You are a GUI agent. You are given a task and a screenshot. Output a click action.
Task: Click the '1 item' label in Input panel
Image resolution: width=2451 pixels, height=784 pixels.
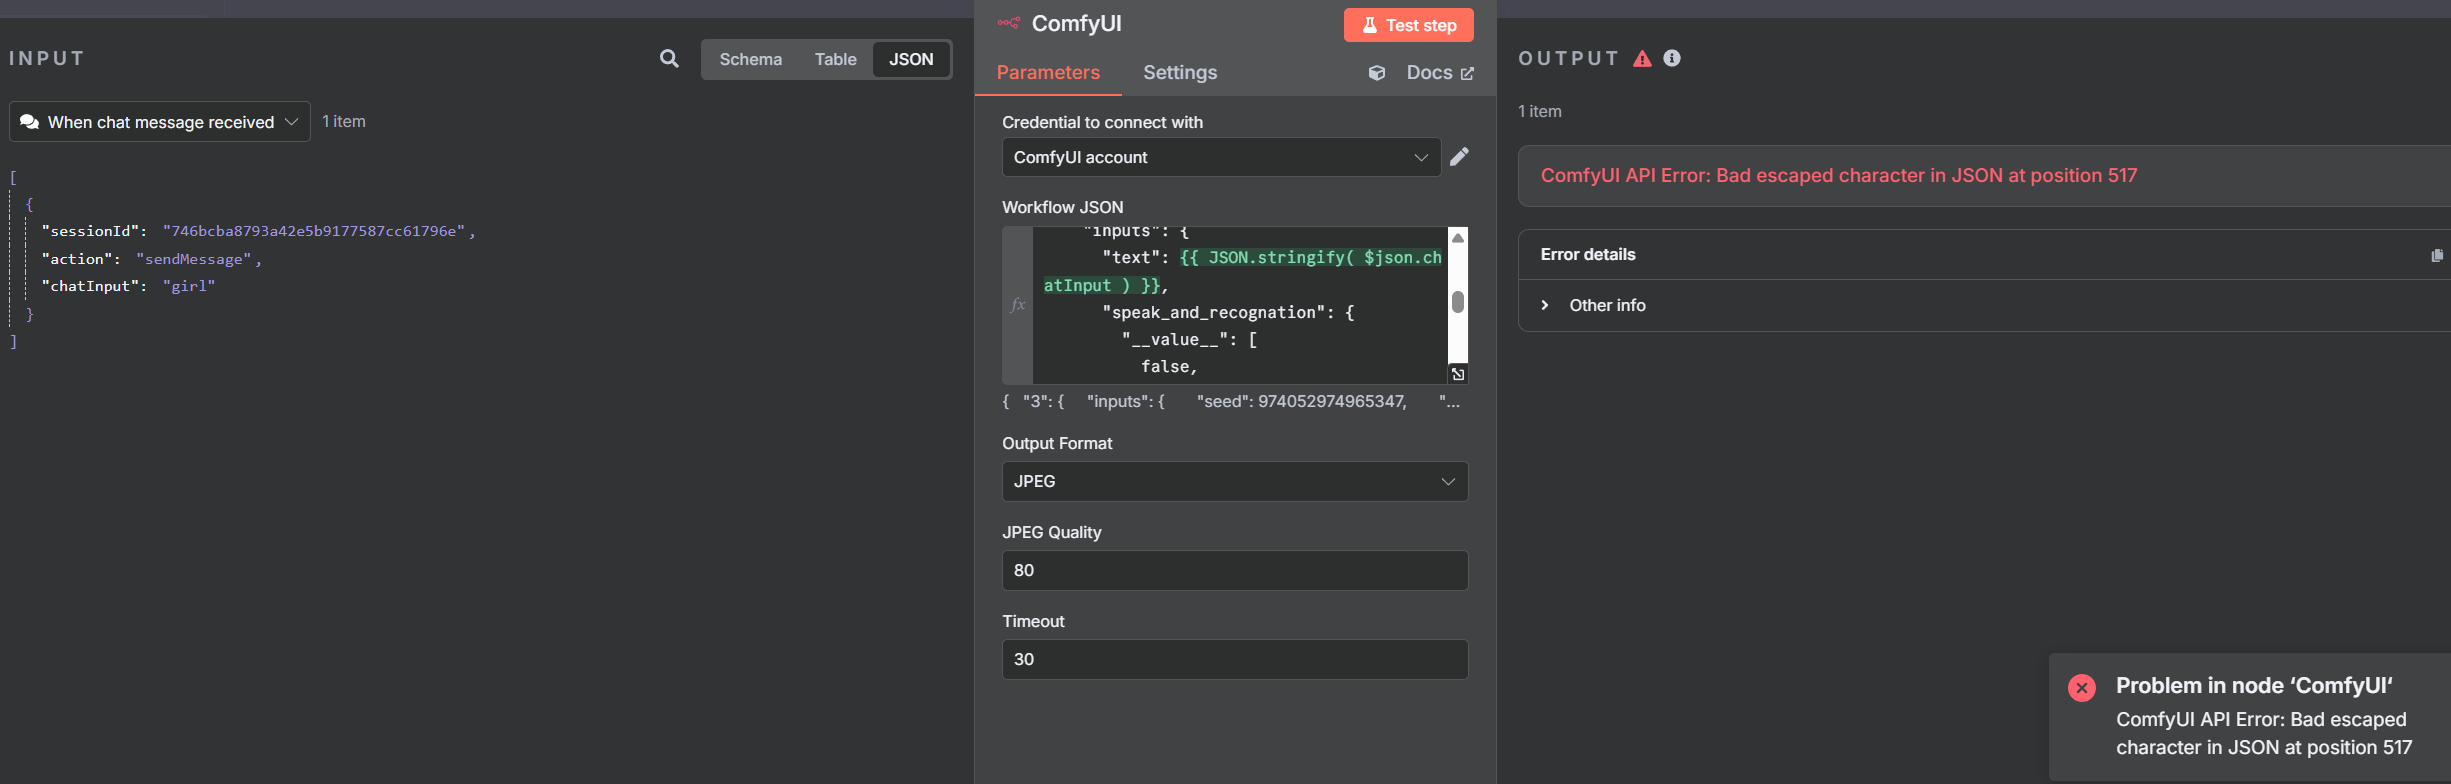pos(343,121)
